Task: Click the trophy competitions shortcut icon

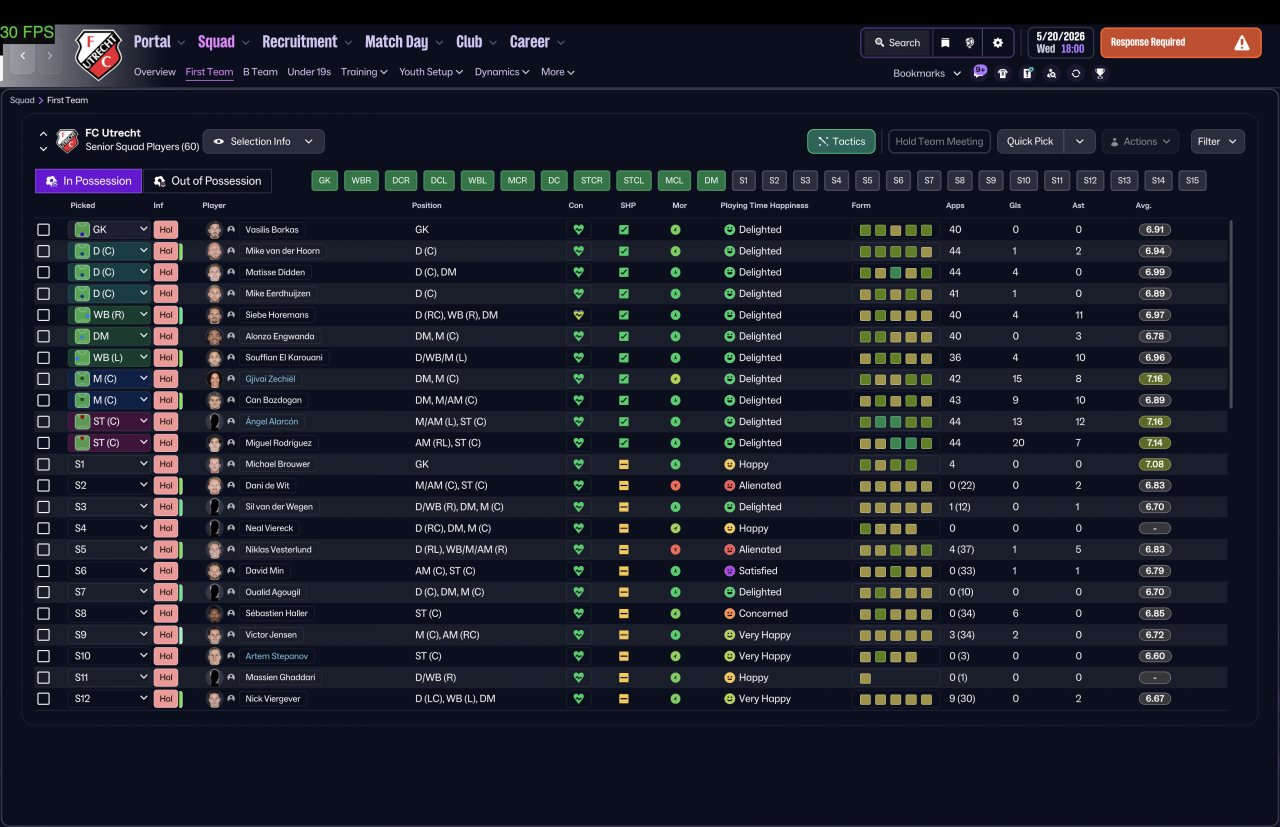Action: [x=1100, y=73]
